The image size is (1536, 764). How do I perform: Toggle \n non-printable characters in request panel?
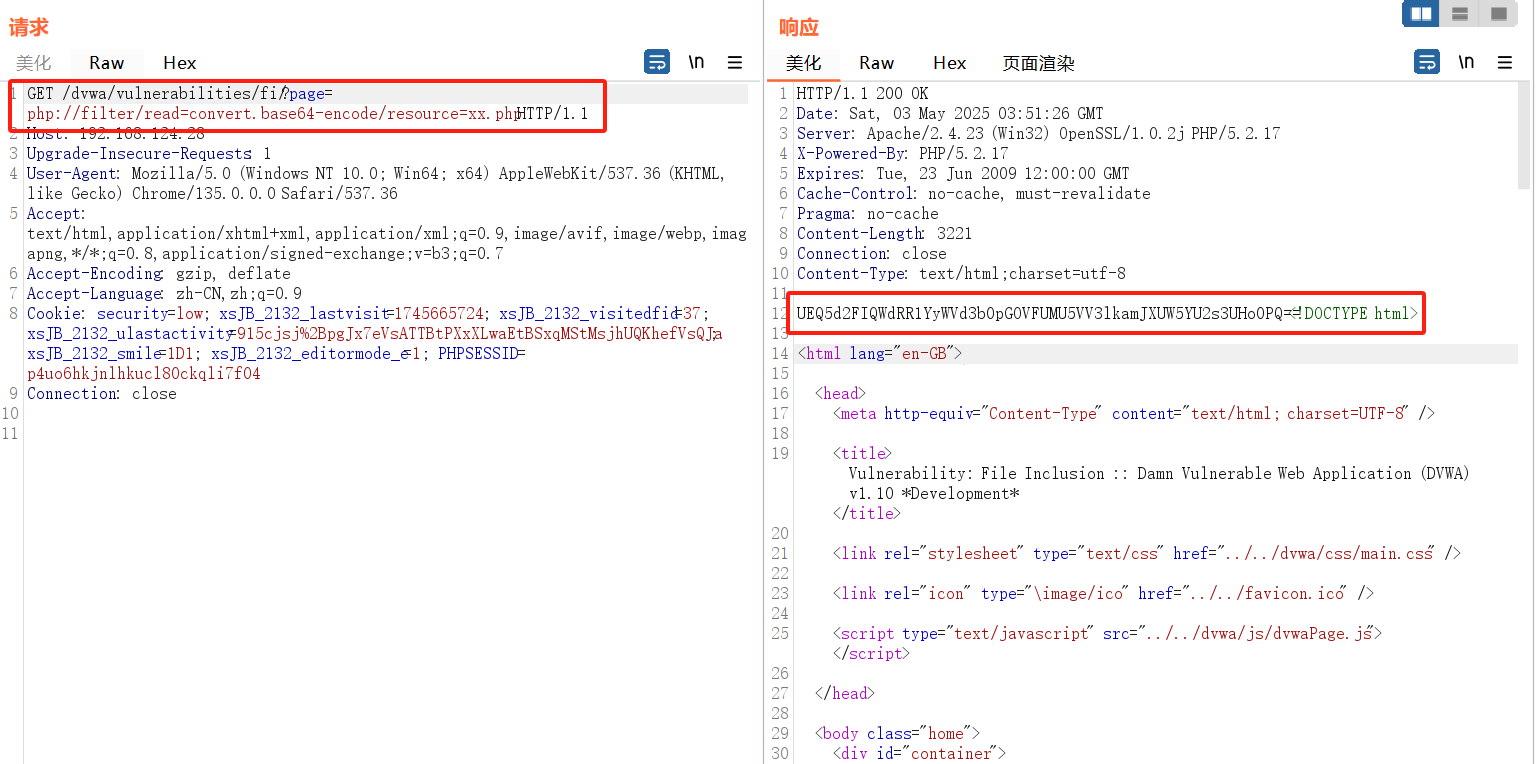[696, 62]
